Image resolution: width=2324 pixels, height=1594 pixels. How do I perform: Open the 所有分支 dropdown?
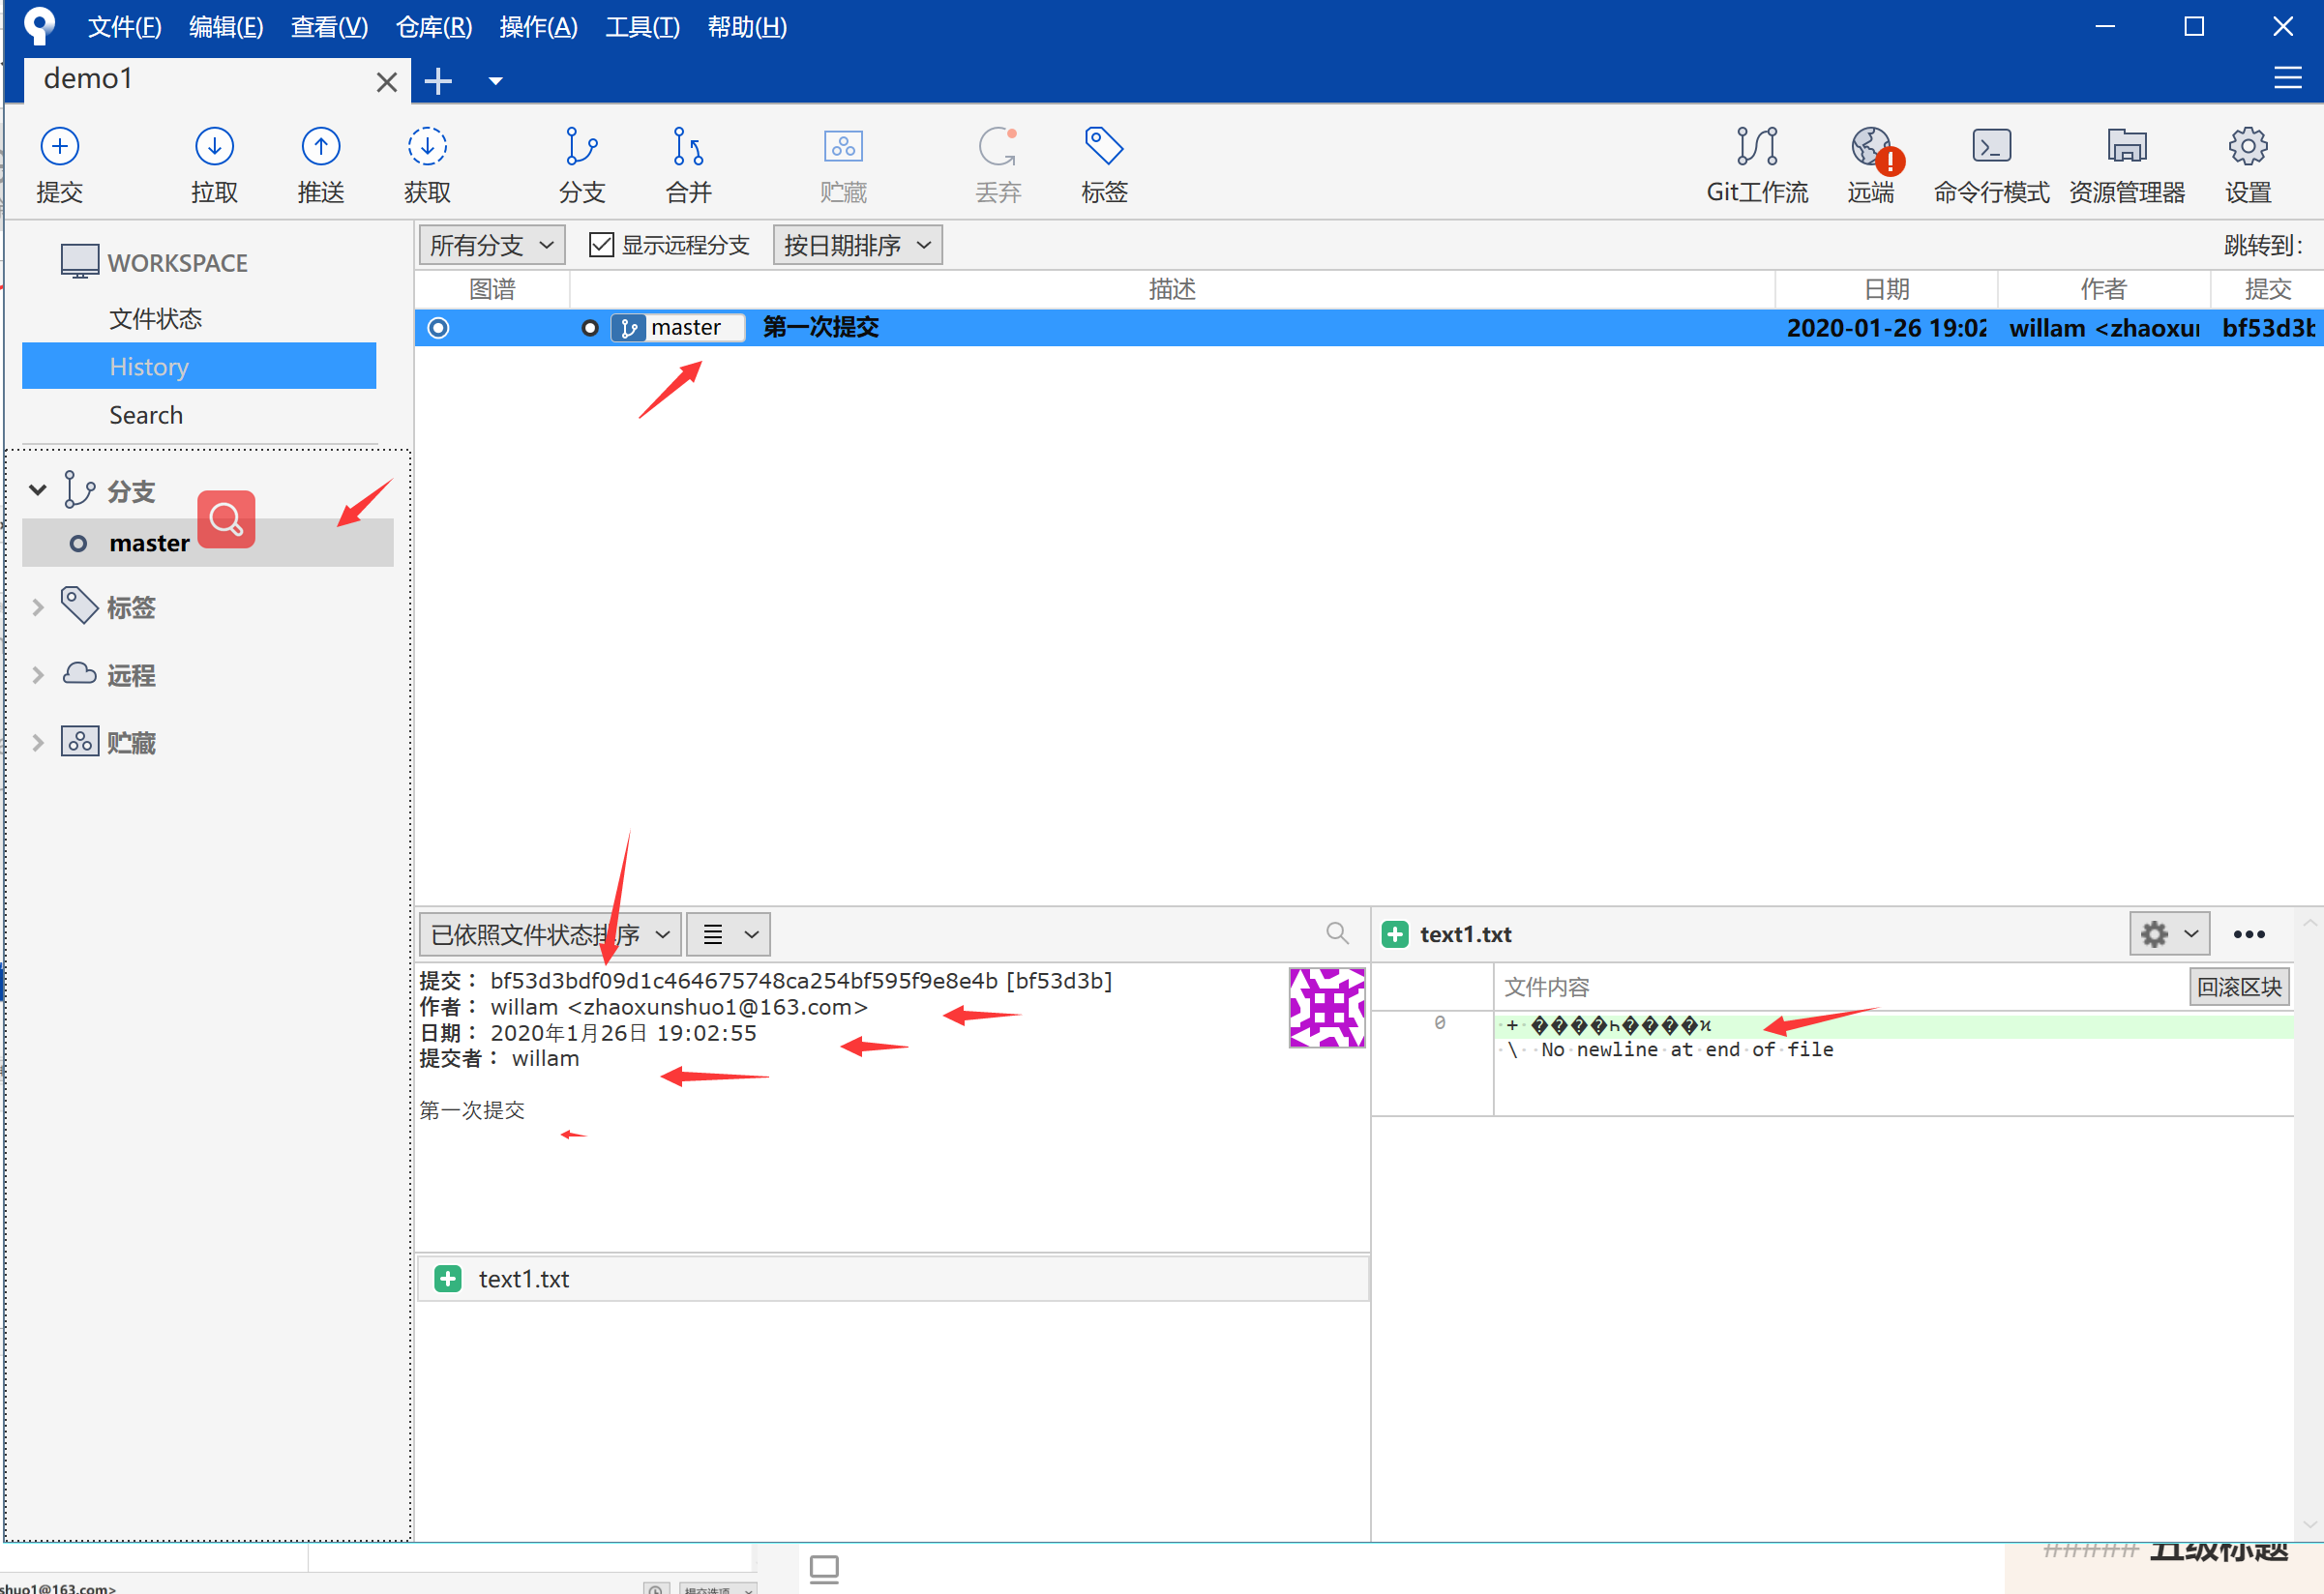(x=491, y=245)
